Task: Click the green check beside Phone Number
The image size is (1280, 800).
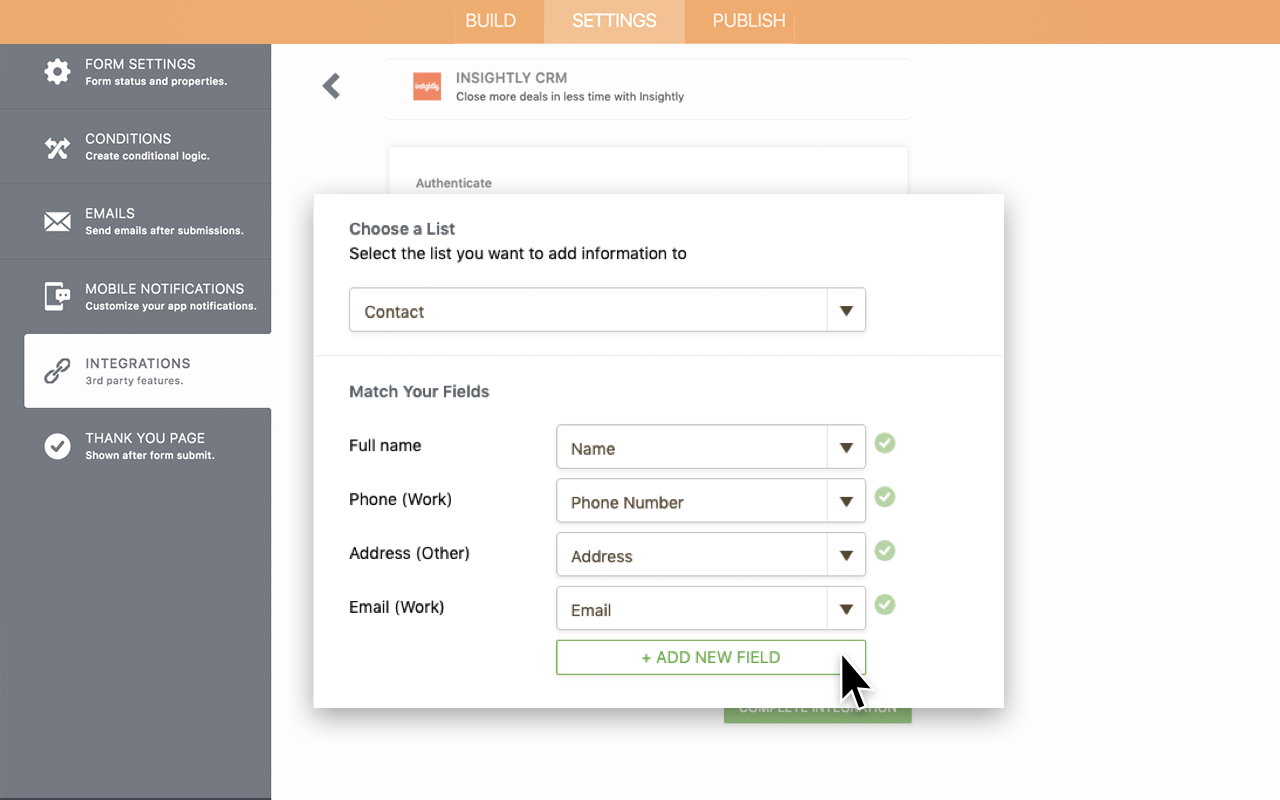Action: pos(884,497)
